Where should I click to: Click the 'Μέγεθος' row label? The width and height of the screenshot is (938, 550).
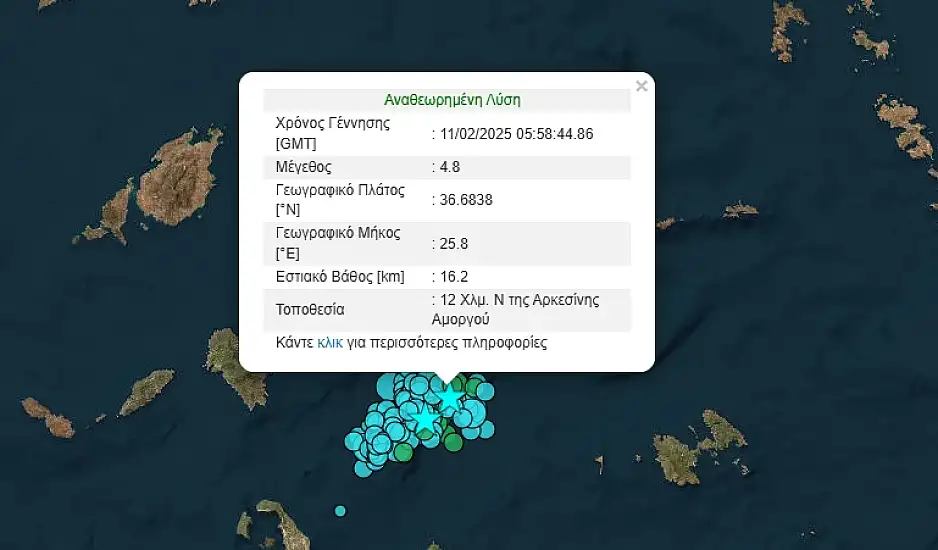[303, 167]
